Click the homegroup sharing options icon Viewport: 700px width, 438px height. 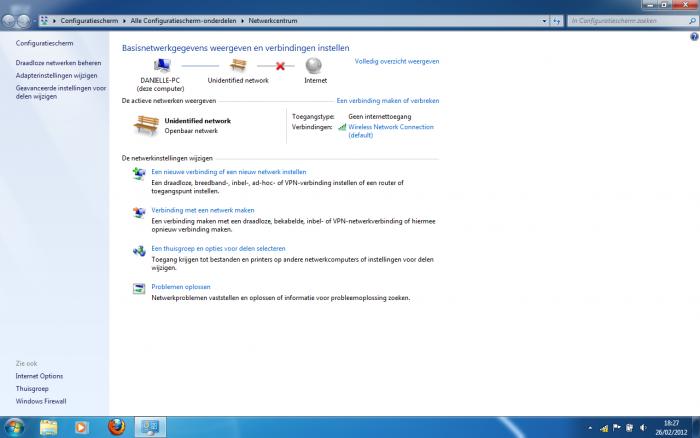pos(139,250)
